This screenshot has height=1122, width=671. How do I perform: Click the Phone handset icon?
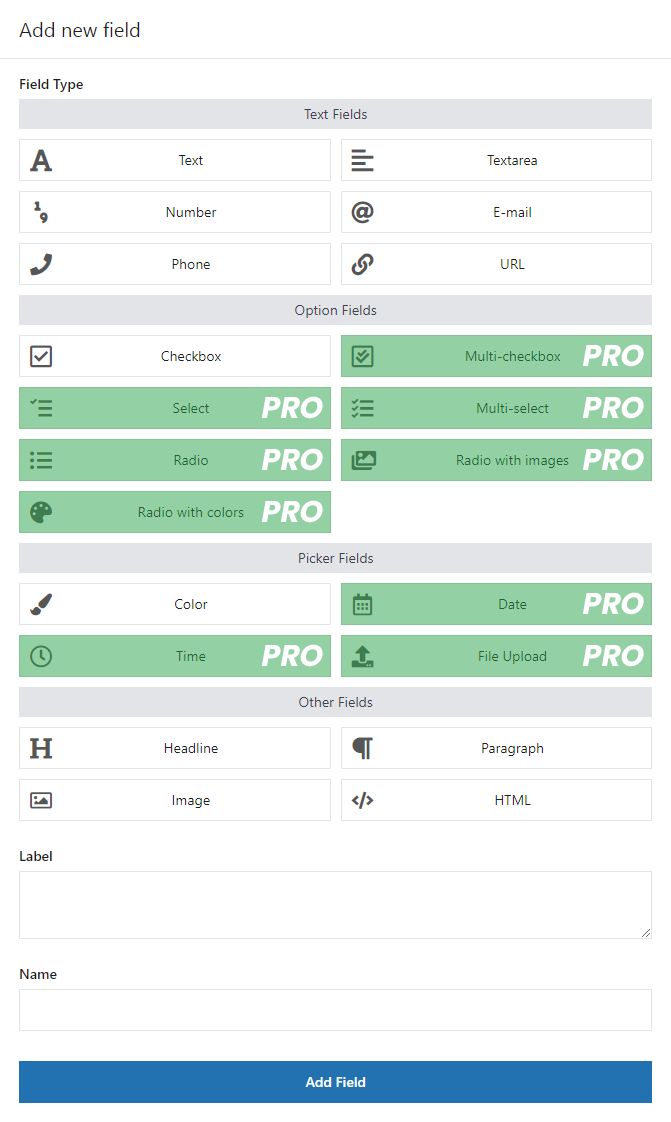point(41,264)
